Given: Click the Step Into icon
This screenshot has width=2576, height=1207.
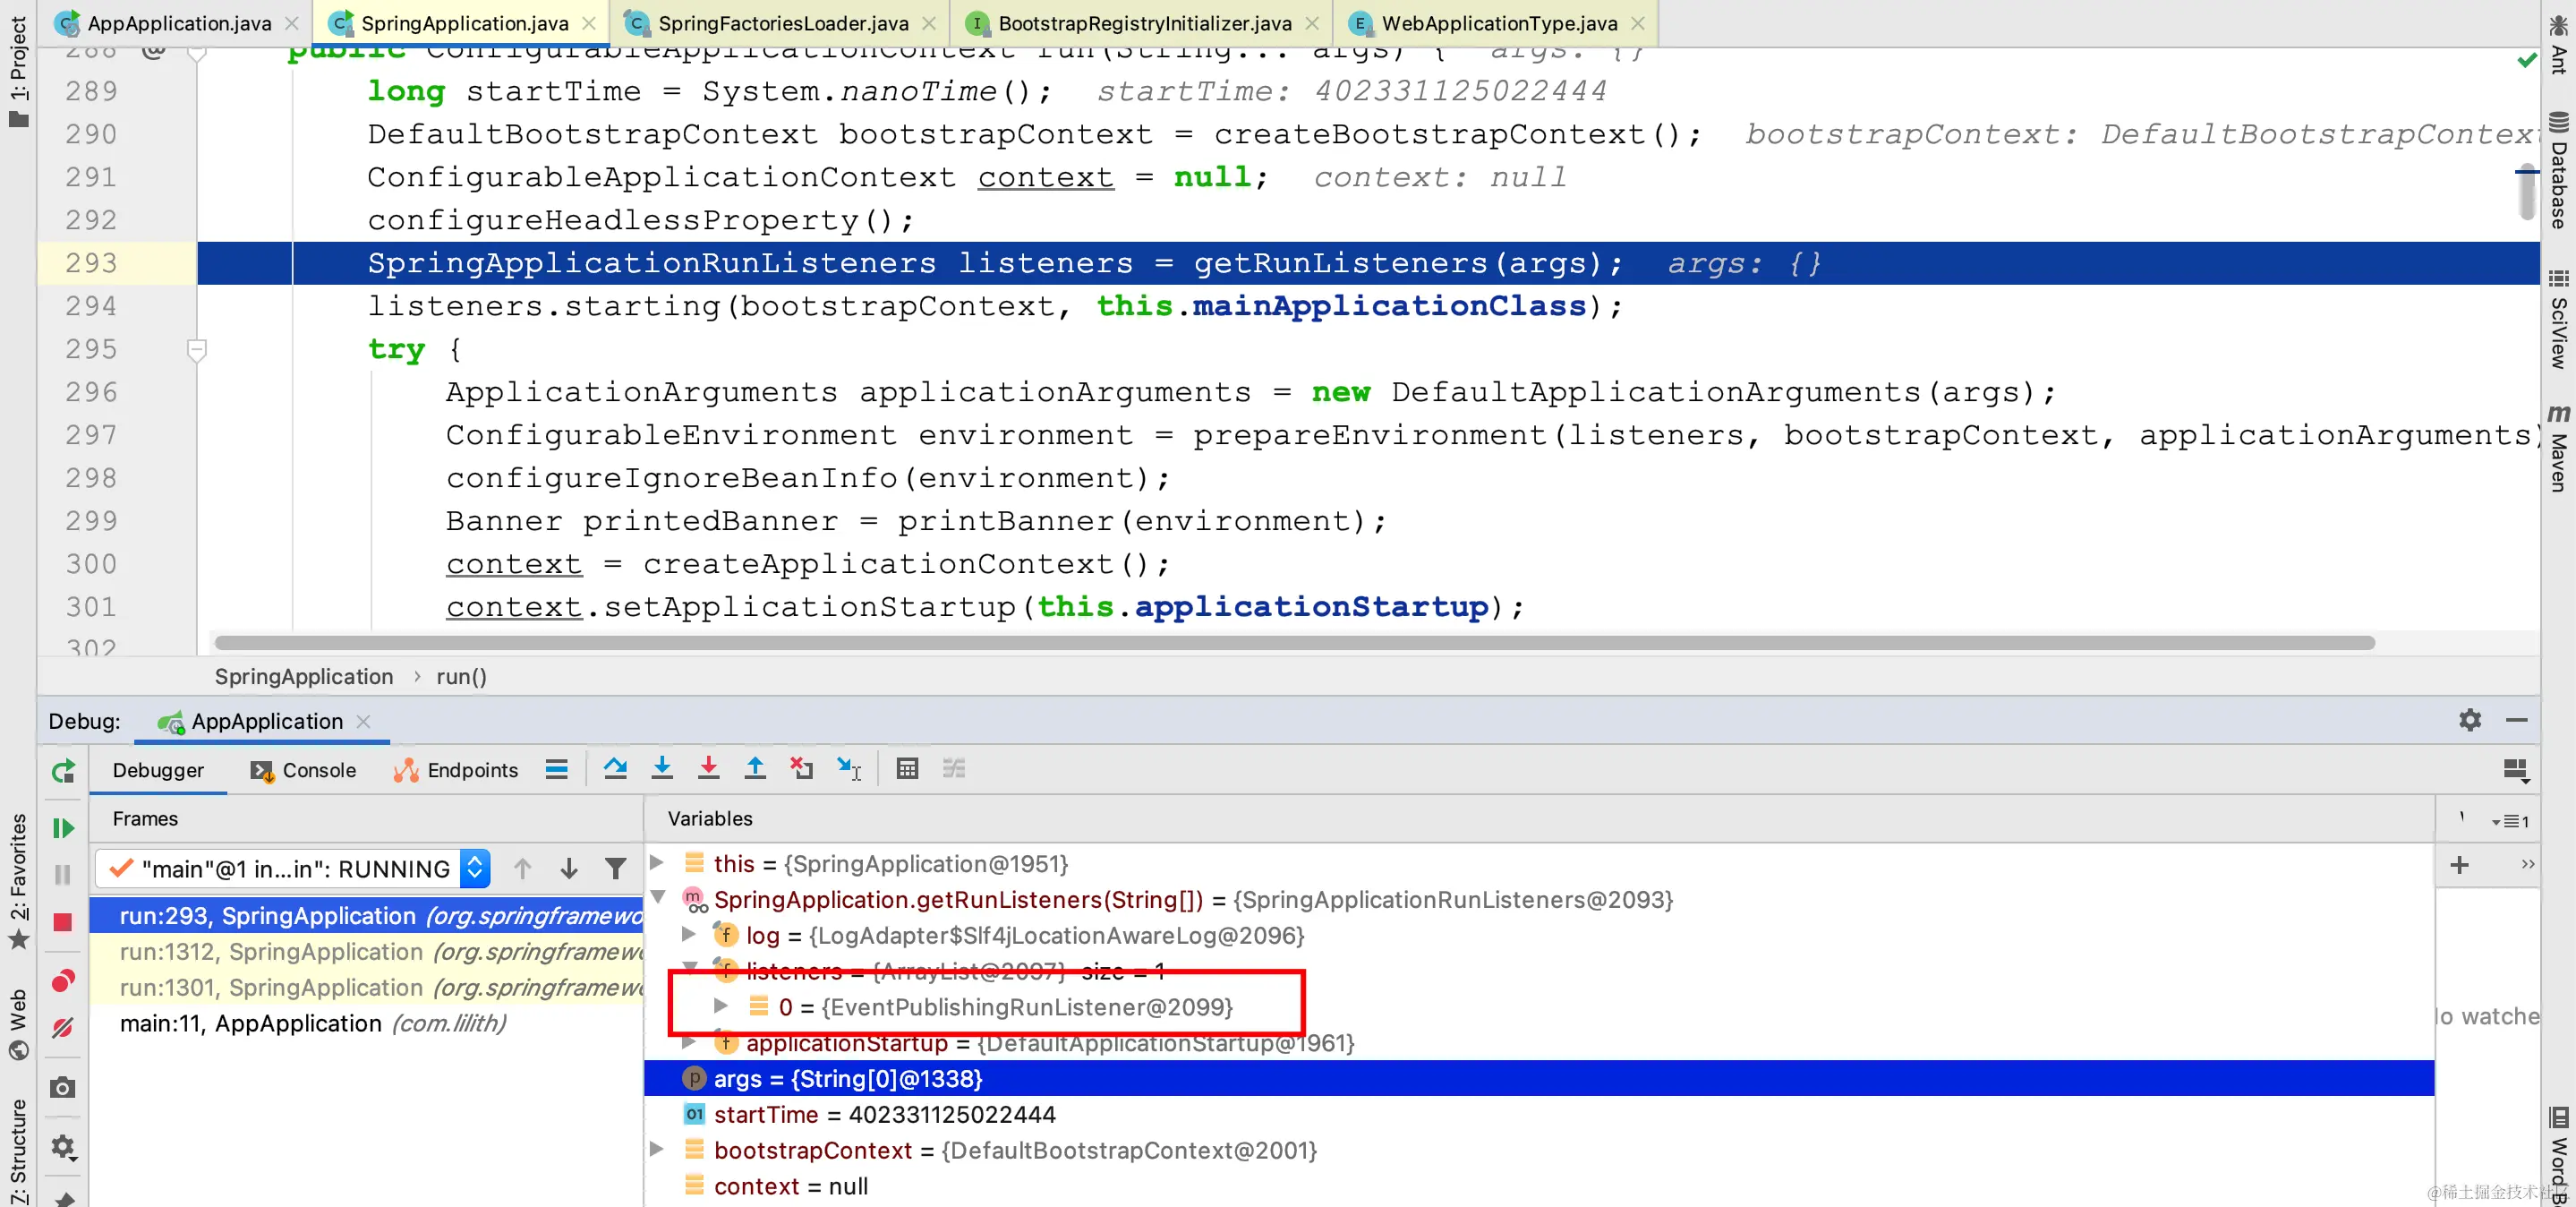Looking at the screenshot, I should (662, 768).
